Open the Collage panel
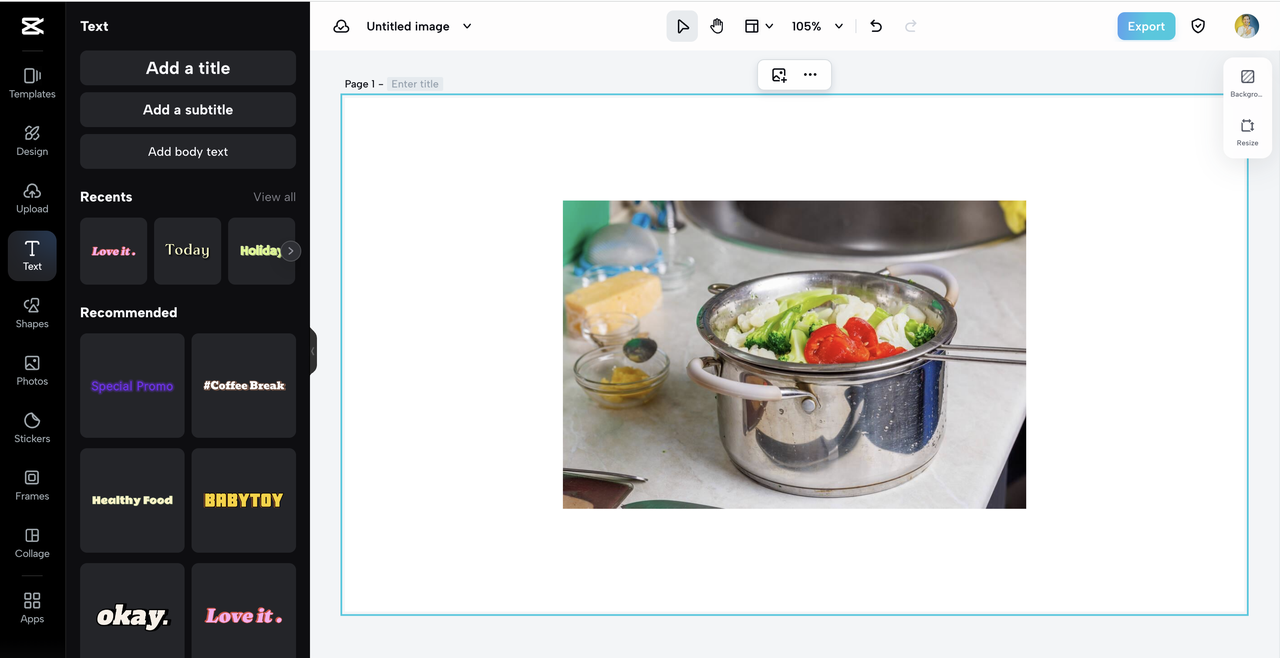 (x=32, y=543)
